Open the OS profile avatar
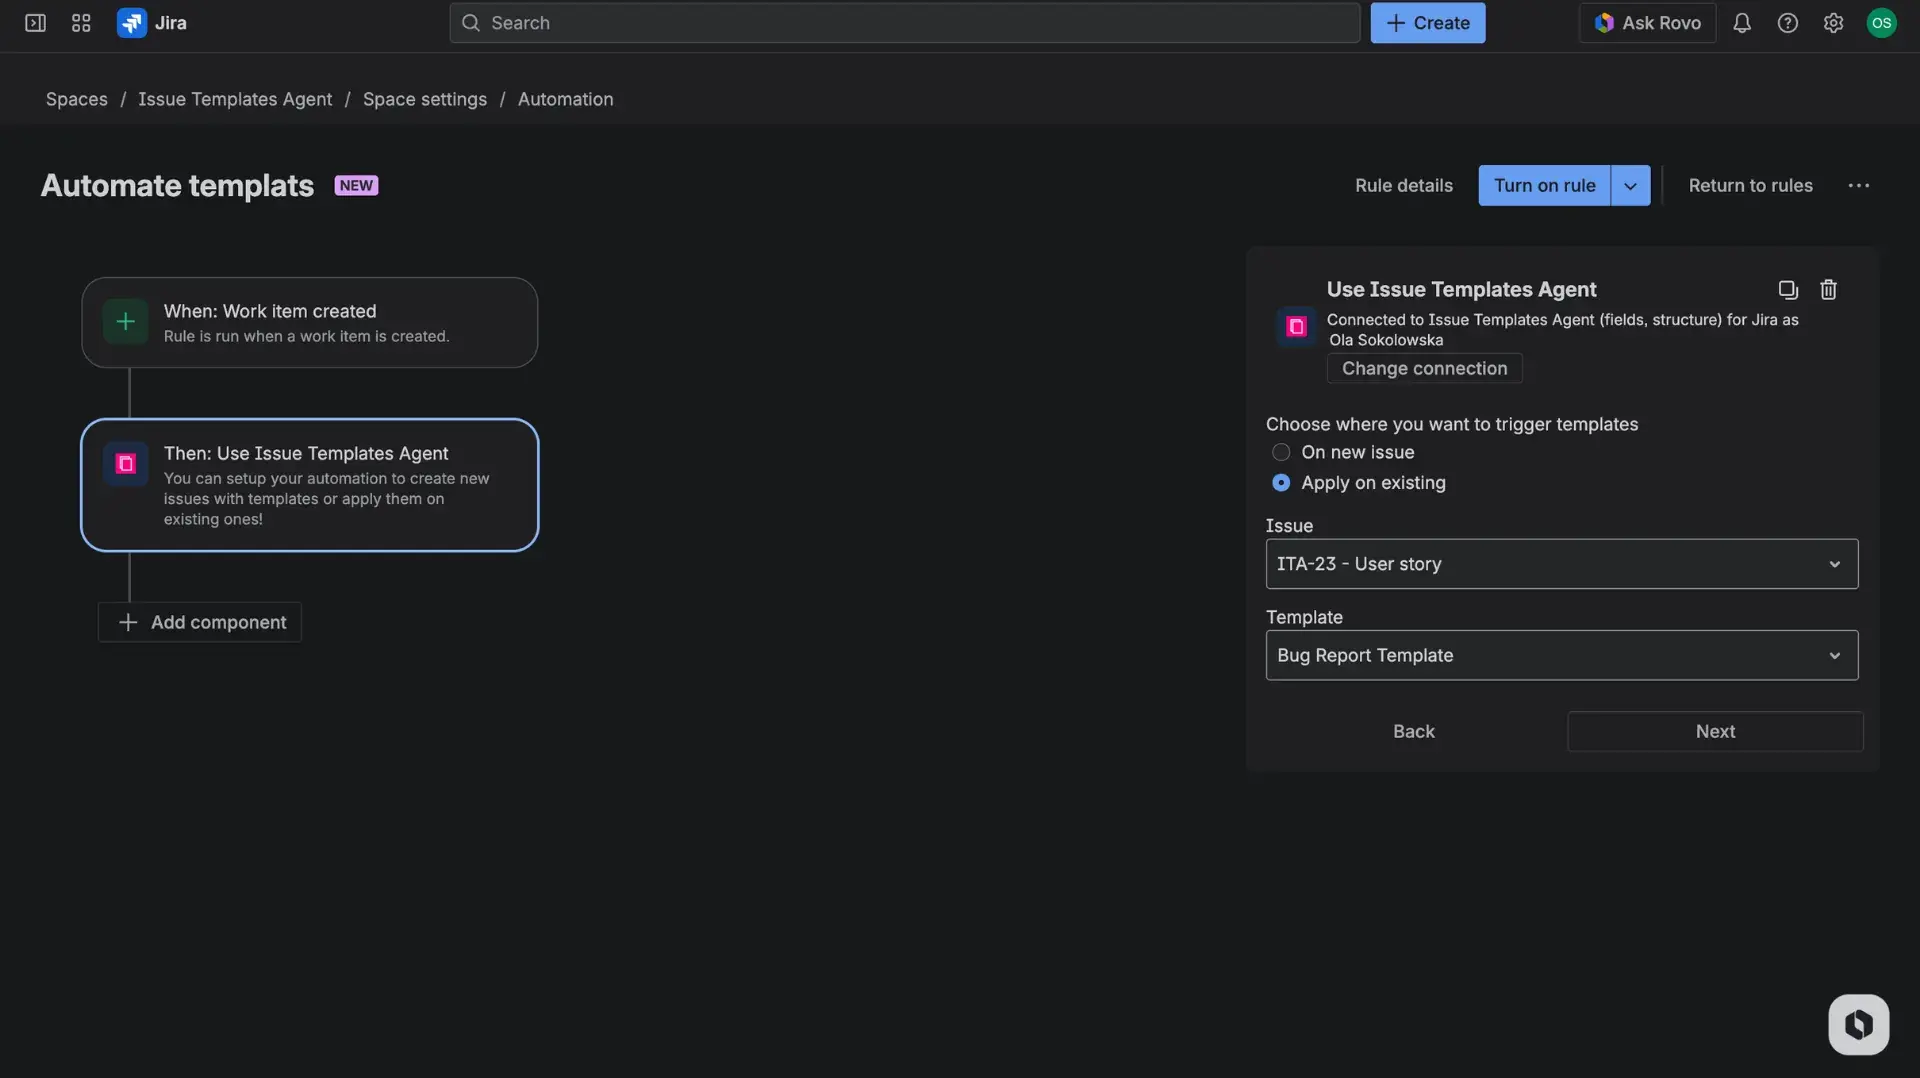The height and width of the screenshot is (1078, 1920). pyautogui.click(x=1882, y=22)
